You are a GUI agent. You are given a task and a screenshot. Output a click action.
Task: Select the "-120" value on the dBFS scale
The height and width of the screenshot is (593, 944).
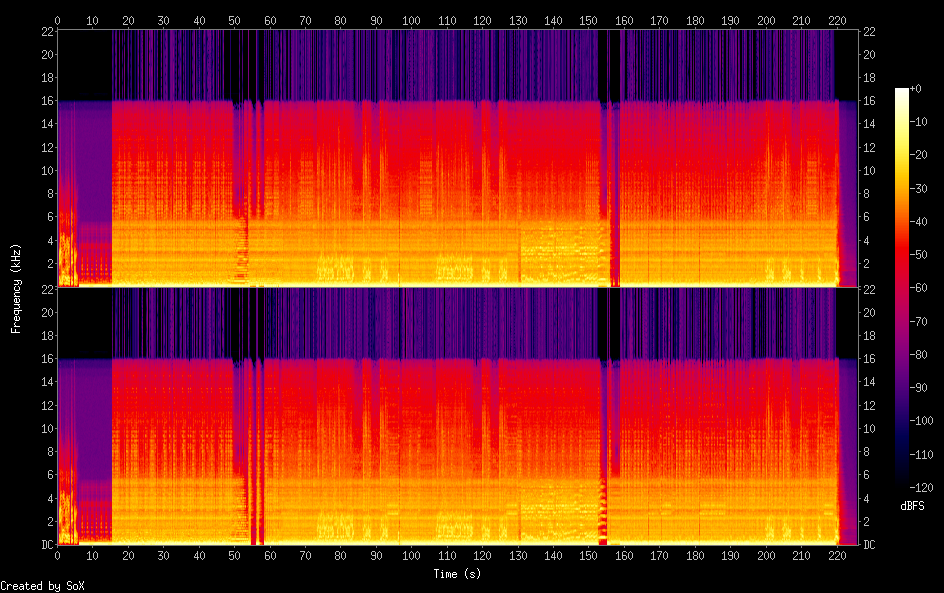tap(921, 488)
